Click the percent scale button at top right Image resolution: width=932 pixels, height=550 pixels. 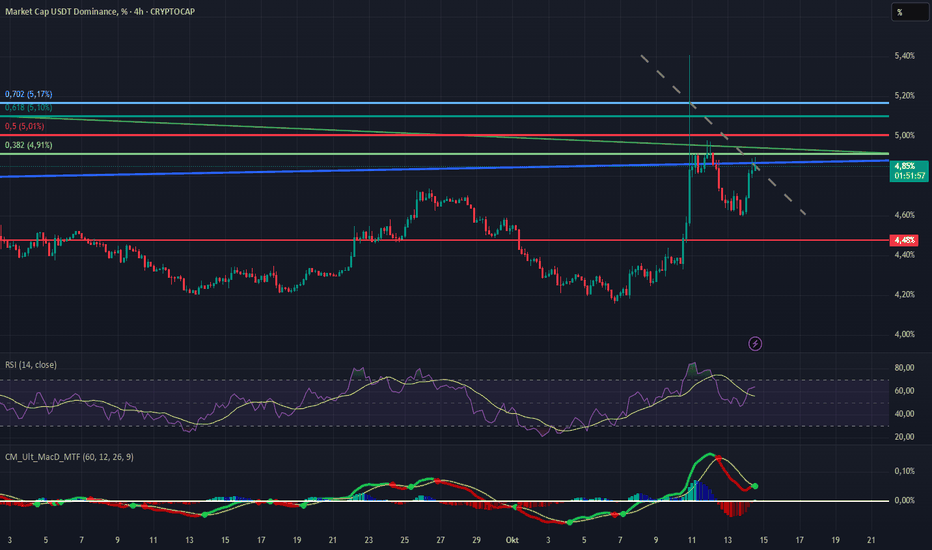pos(909,12)
